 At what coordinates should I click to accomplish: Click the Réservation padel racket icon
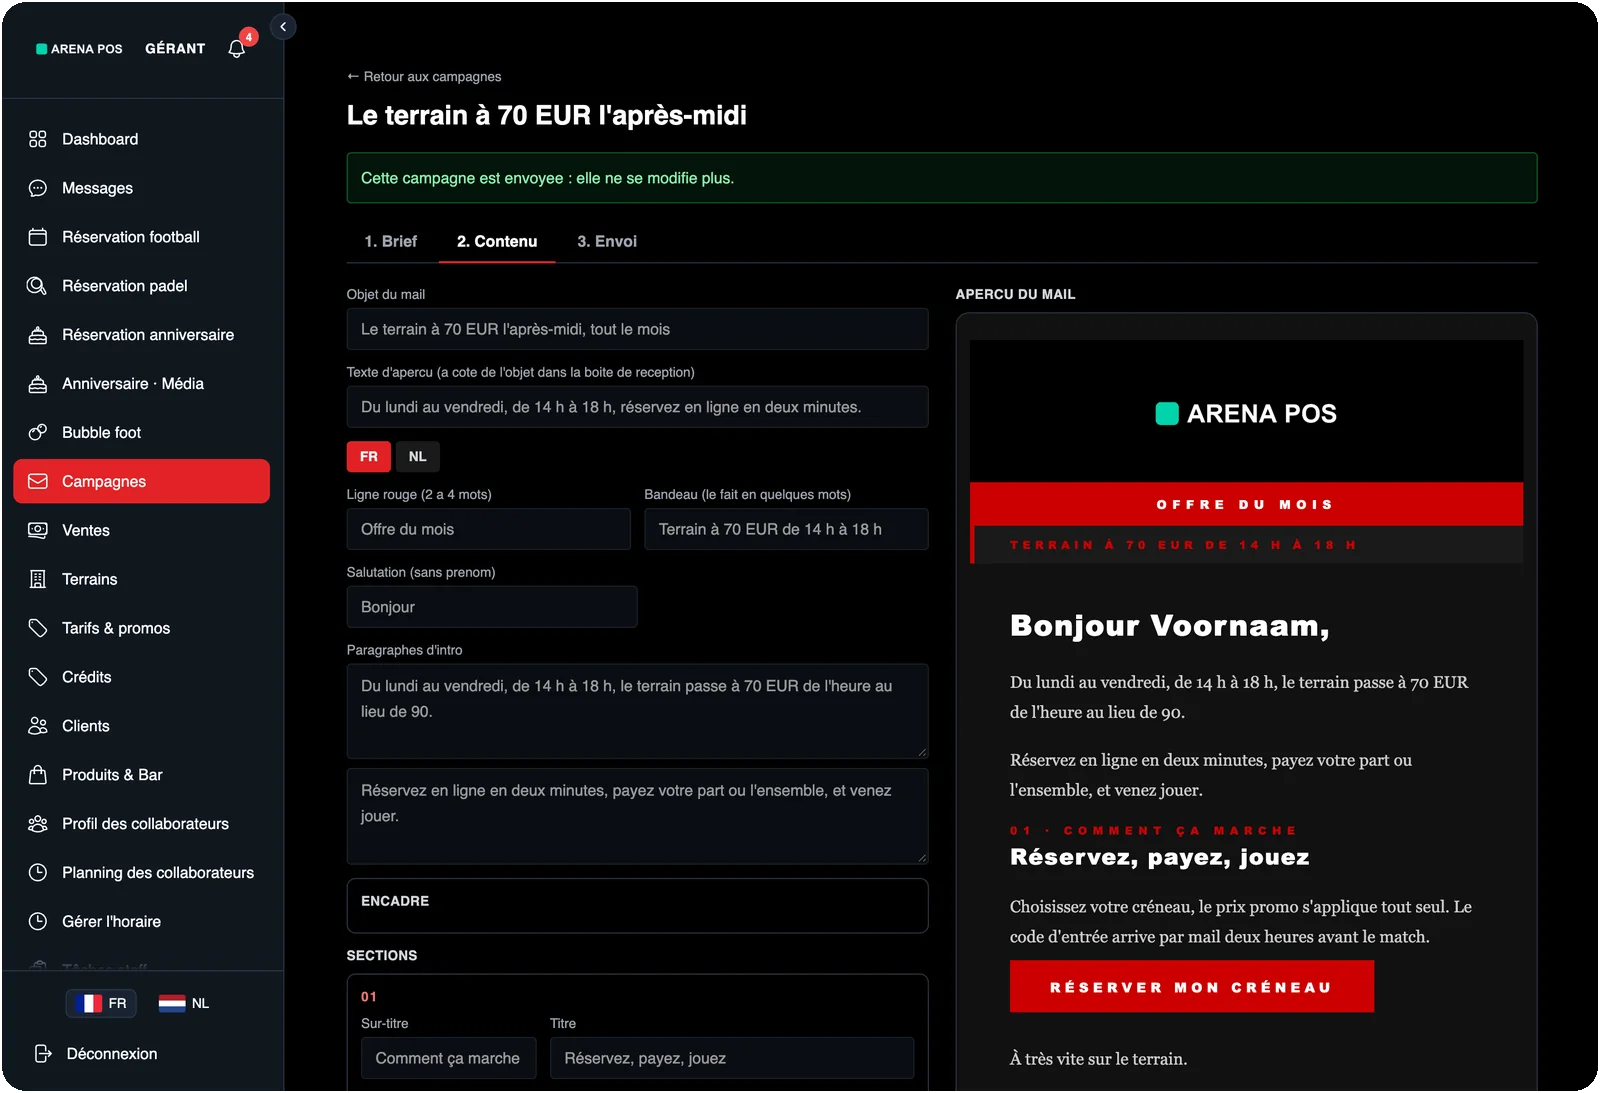[x=38, y=286]
